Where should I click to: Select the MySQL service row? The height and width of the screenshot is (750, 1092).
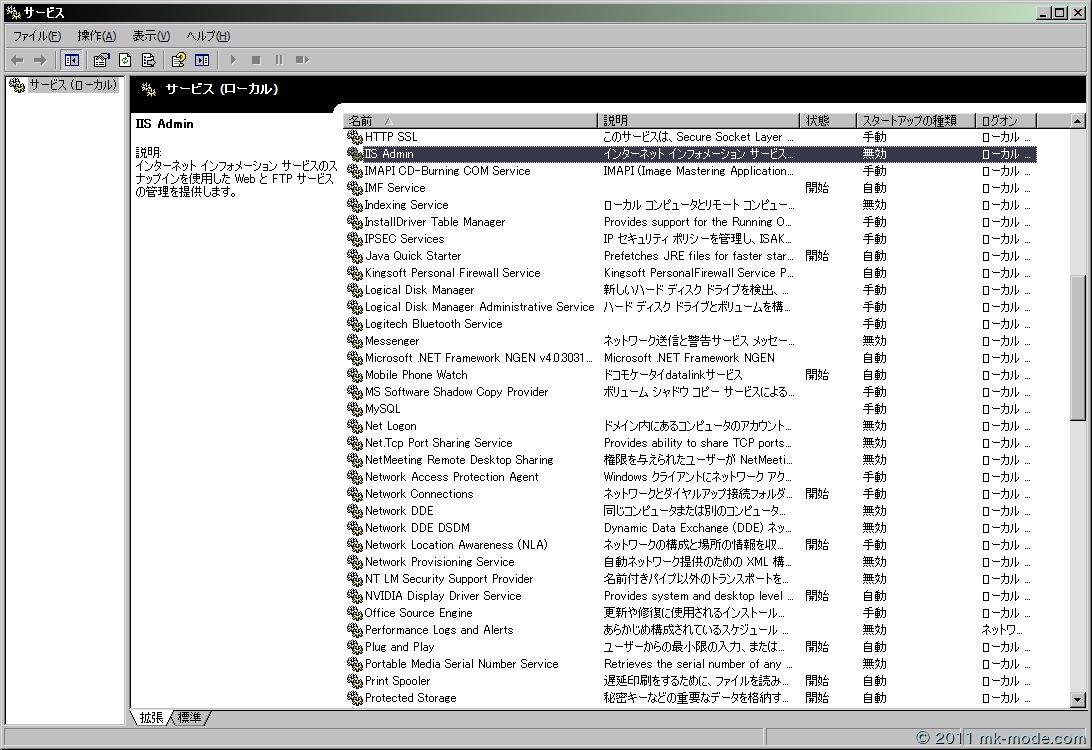point(382,409)
